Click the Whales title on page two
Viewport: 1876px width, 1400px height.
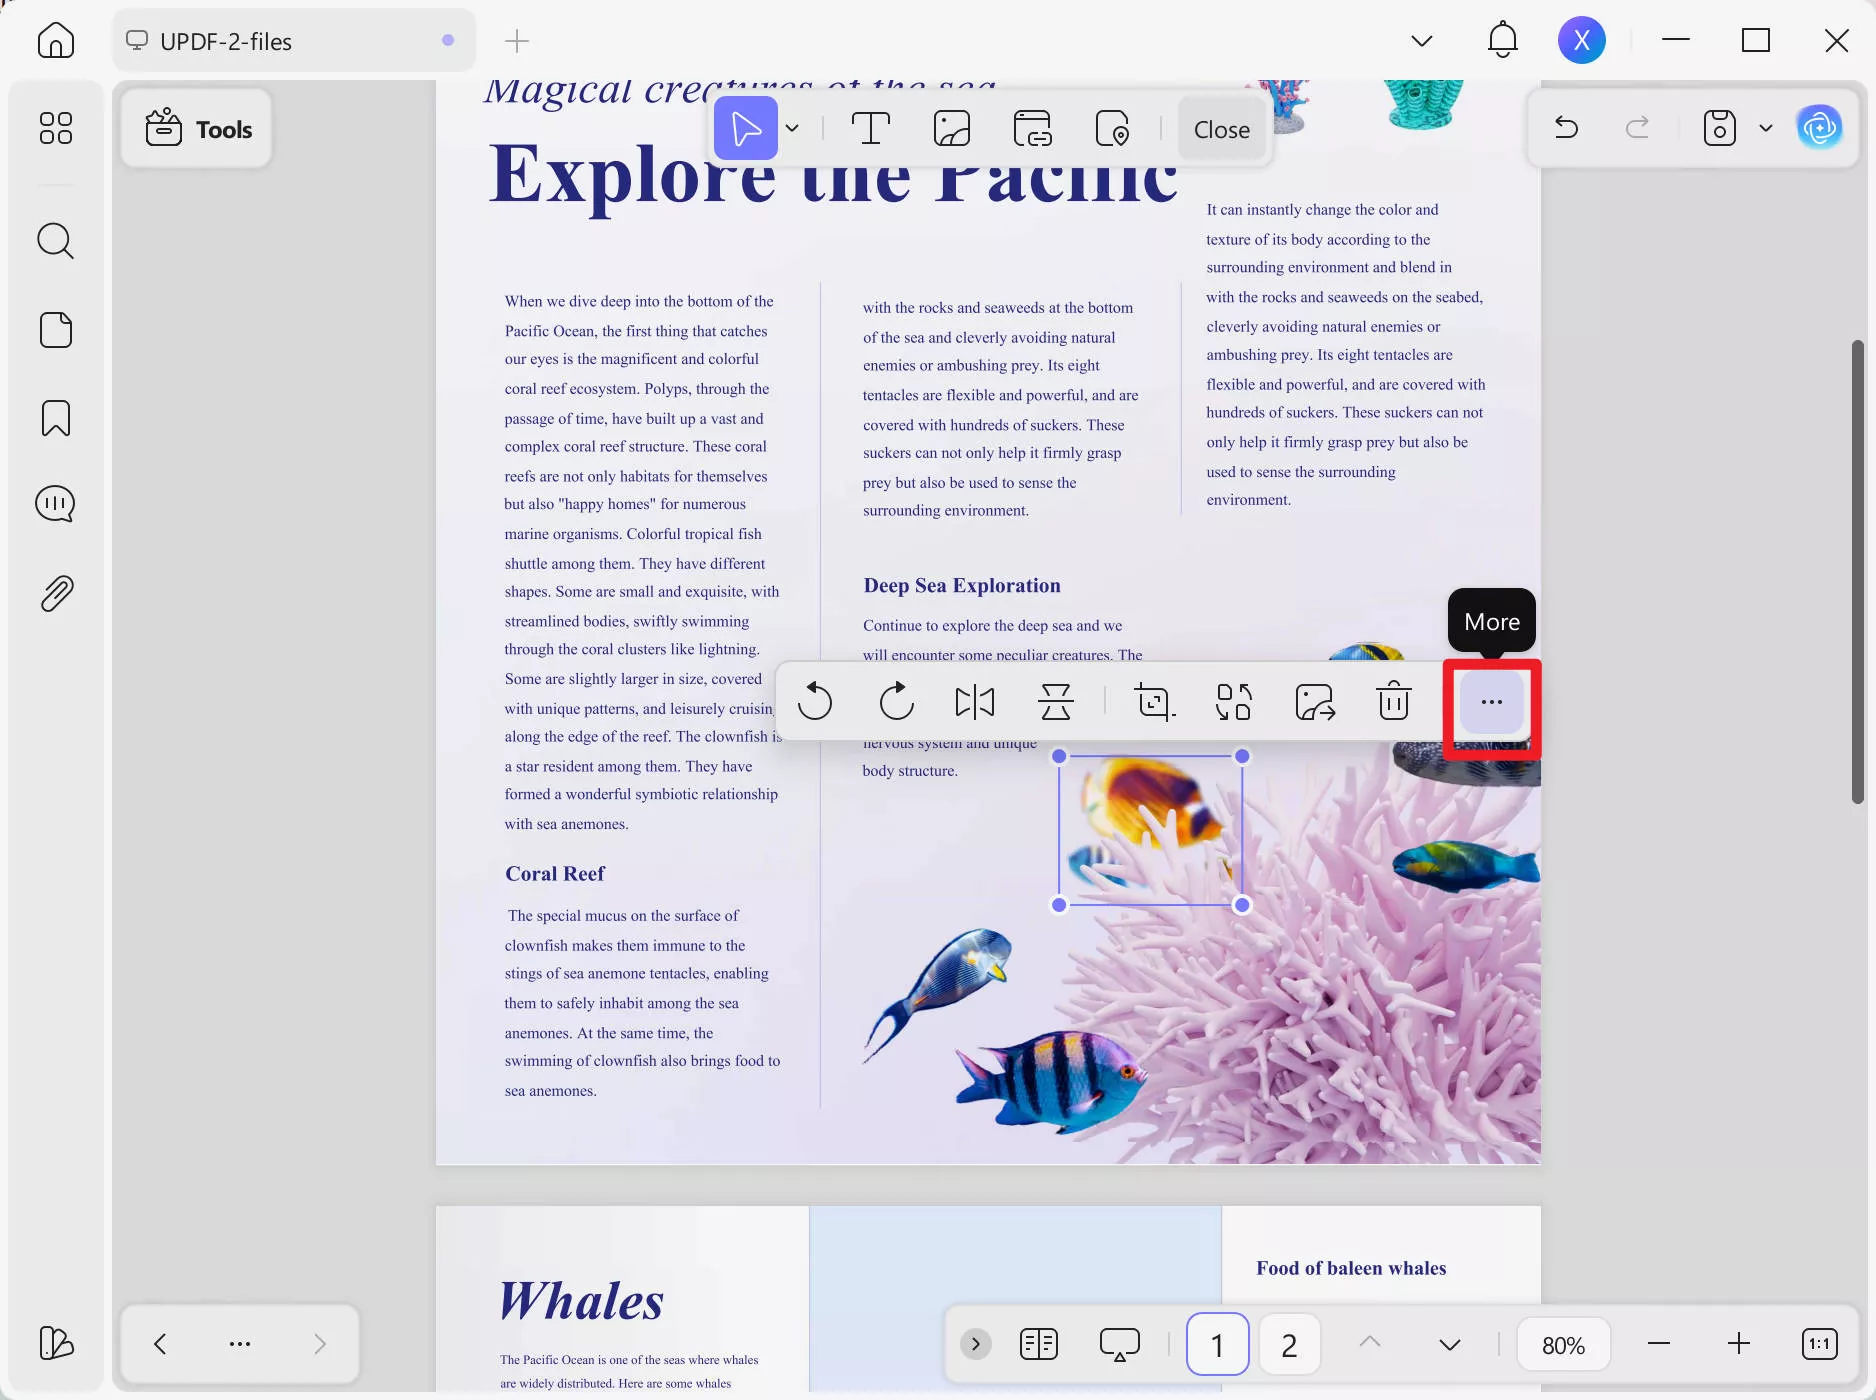pyautogui.click(x=581, y=1300)
